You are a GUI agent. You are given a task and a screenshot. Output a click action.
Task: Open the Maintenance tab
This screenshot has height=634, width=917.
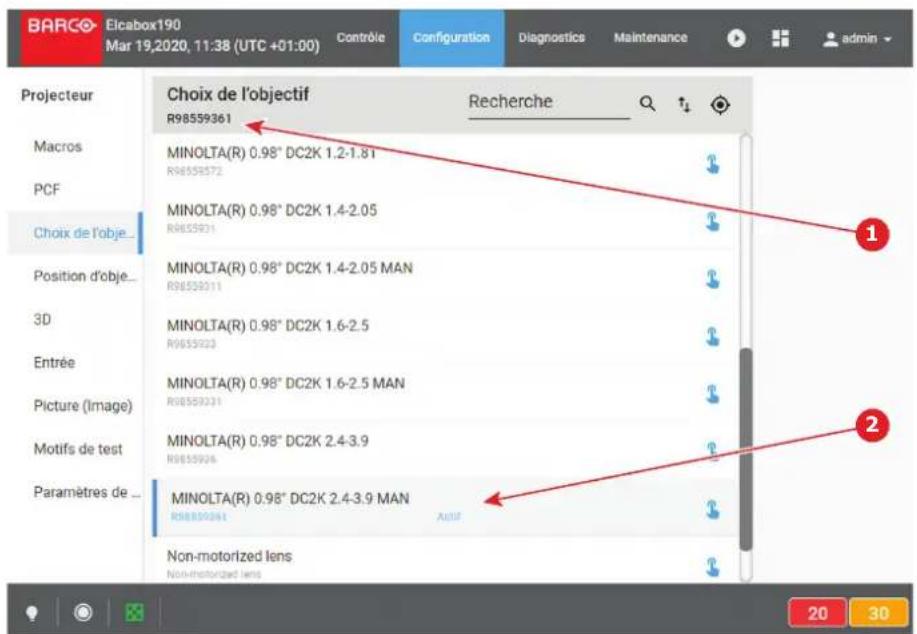click(x=650, y=37)
